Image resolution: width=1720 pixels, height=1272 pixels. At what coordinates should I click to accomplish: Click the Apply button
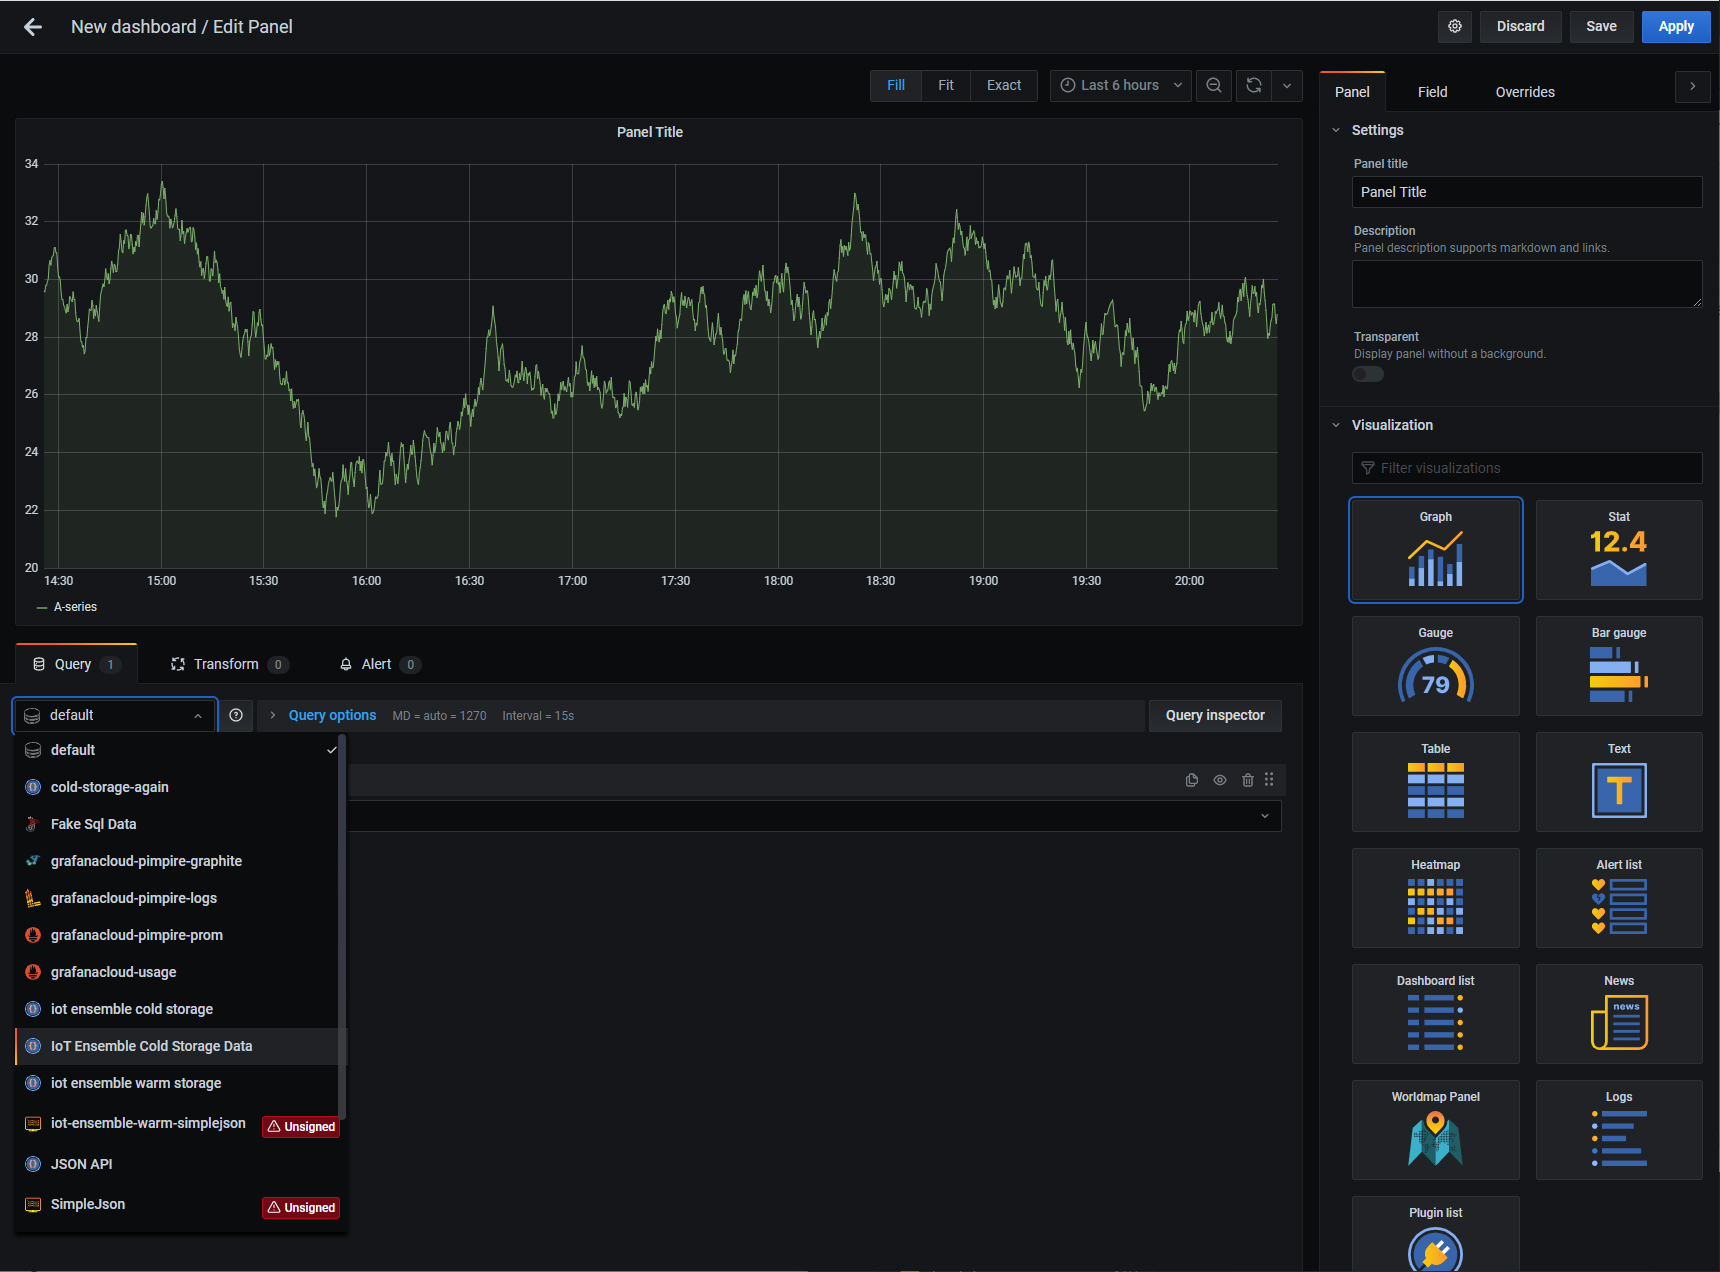click(x=1676, y=27)
